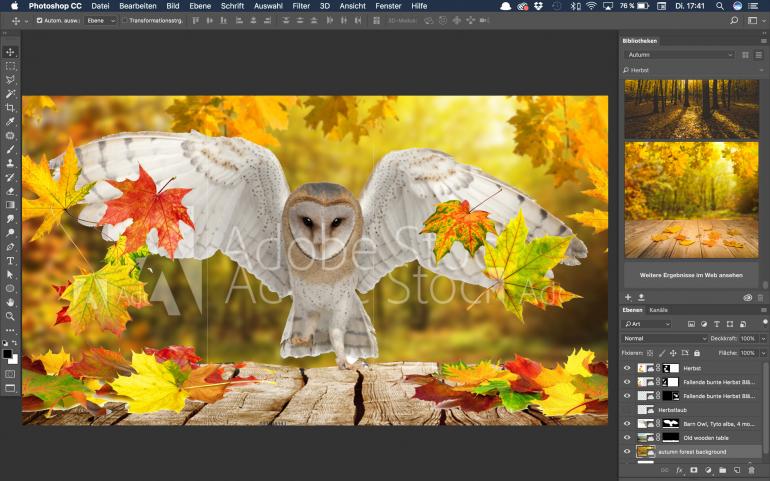Screen dimensions: 770x481
Task: Filter layers by type layers (T icon)
Action: pyautogui.click(x=717, y=324)
